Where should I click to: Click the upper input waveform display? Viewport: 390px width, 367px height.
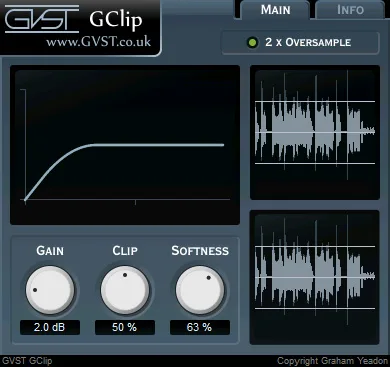315,132
